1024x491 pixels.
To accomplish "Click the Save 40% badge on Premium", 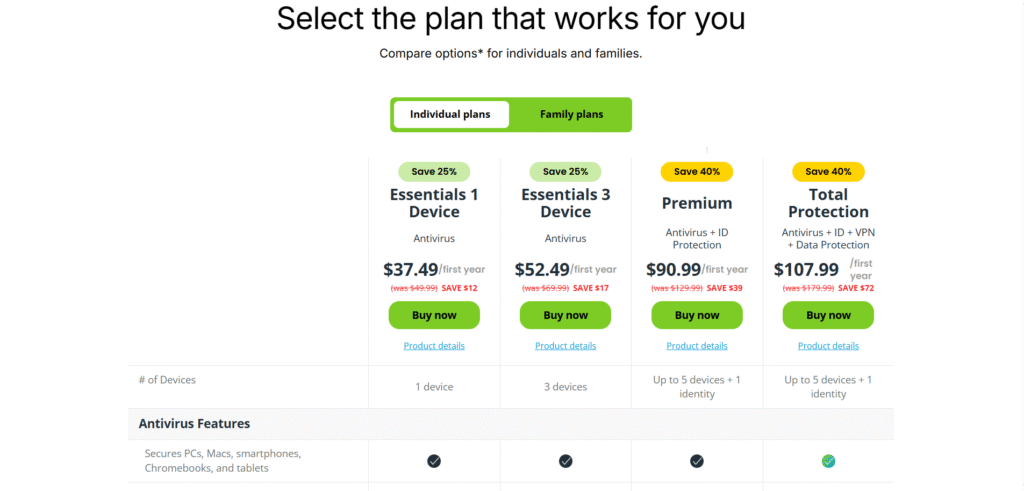I will (697, 172).
